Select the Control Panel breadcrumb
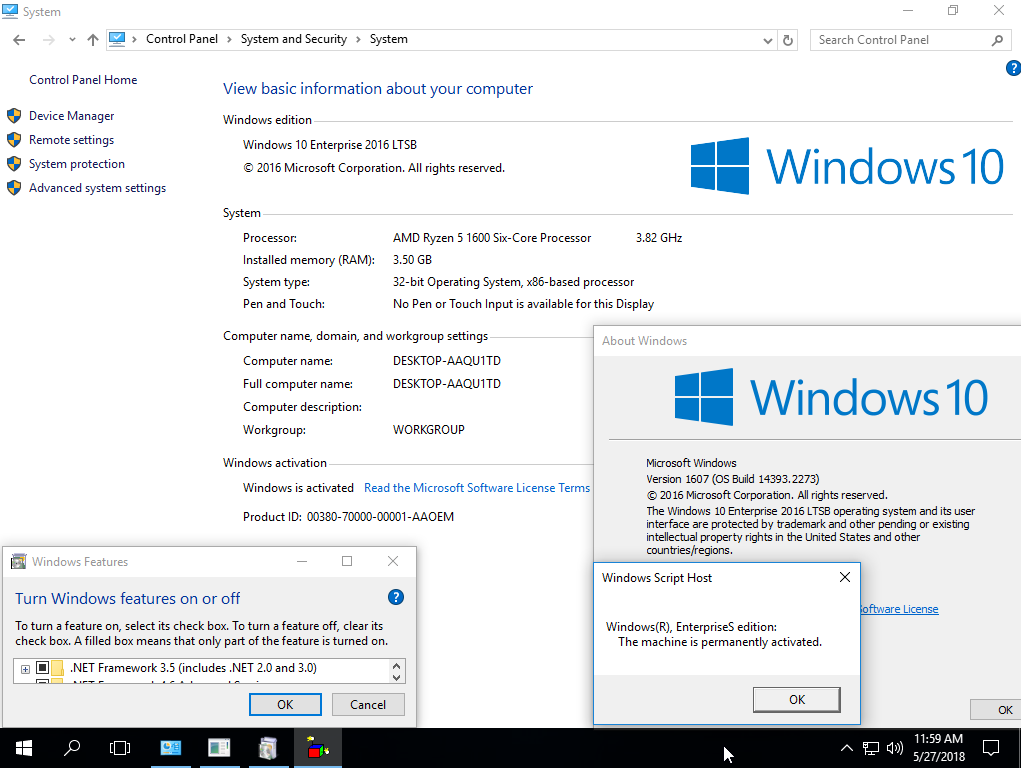The image size is (1021, 768). tap(182, 39)
